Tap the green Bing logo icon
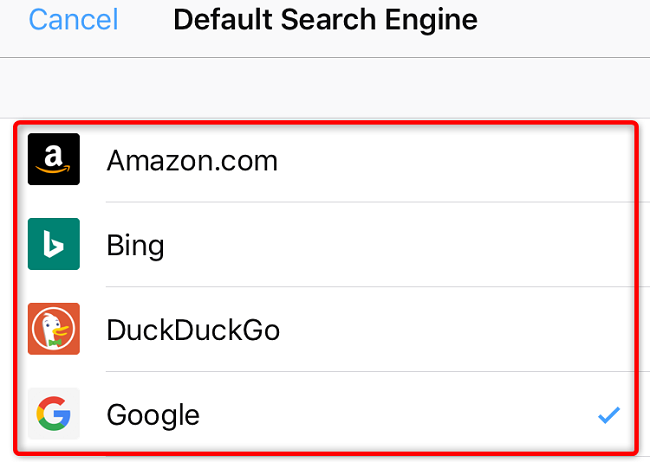Viewport: 650px width, 462px height. 53,245
